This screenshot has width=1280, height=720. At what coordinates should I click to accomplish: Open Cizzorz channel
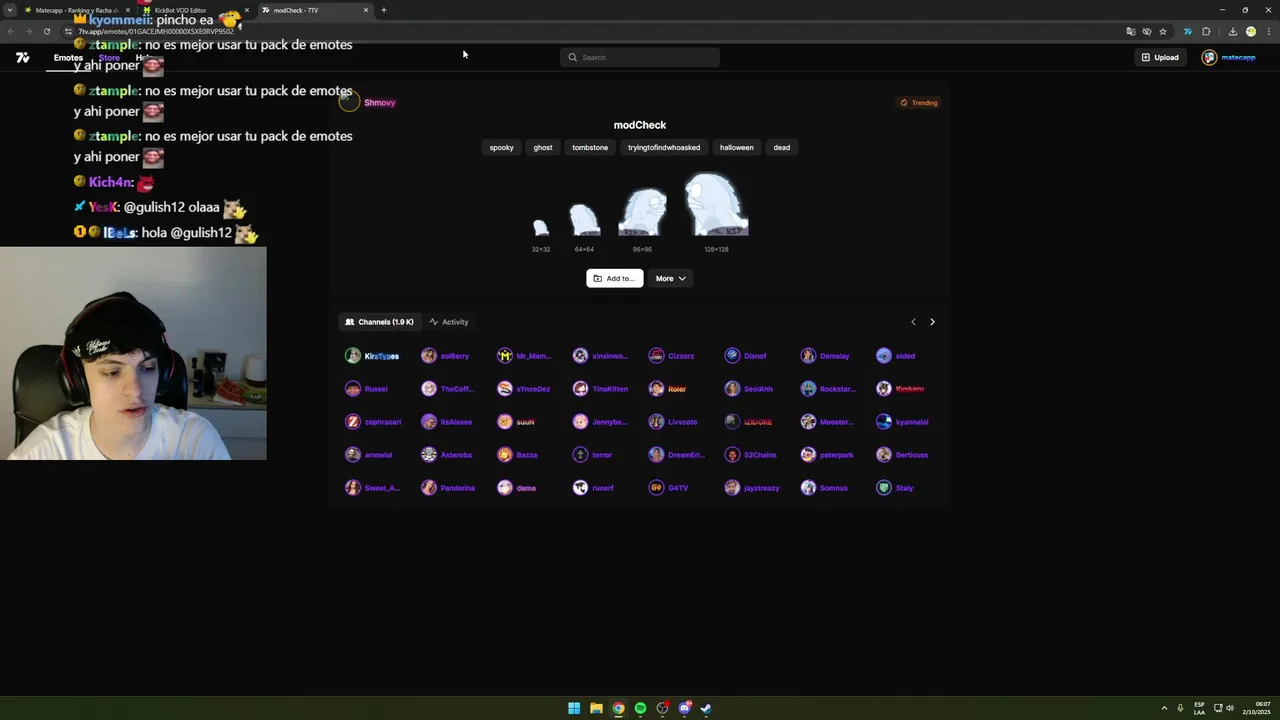click(x=671, y=356)
